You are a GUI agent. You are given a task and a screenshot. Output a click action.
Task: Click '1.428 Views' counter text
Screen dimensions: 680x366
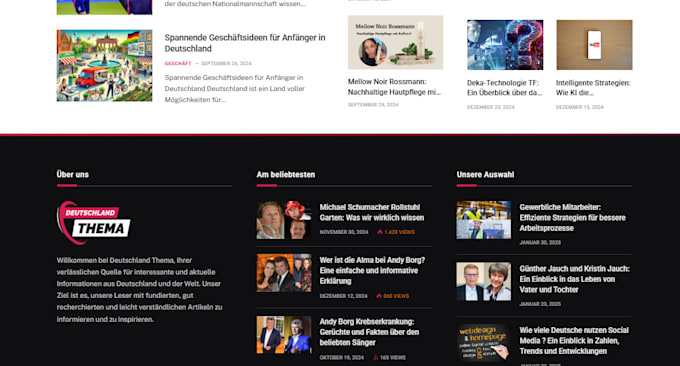click(399, 232)
